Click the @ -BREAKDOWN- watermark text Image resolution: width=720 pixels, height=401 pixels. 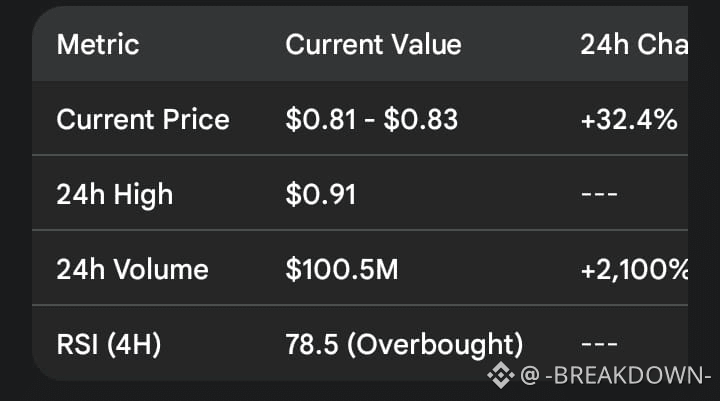[616, 375]
